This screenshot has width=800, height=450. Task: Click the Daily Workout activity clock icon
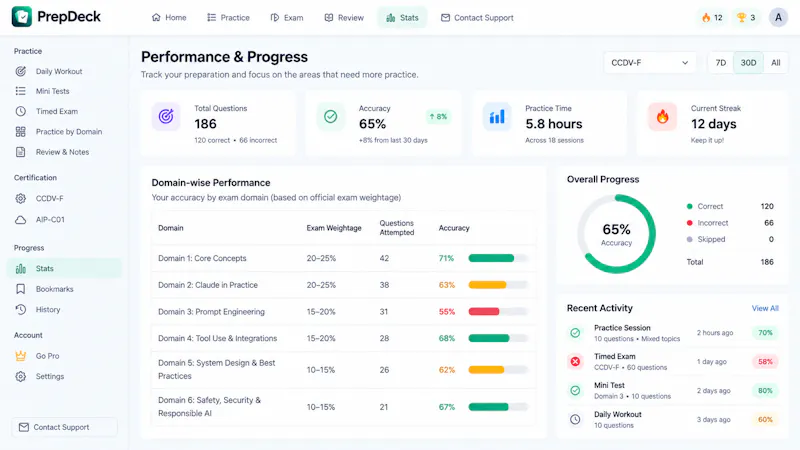pyautogui.click(x=575, y=419)
